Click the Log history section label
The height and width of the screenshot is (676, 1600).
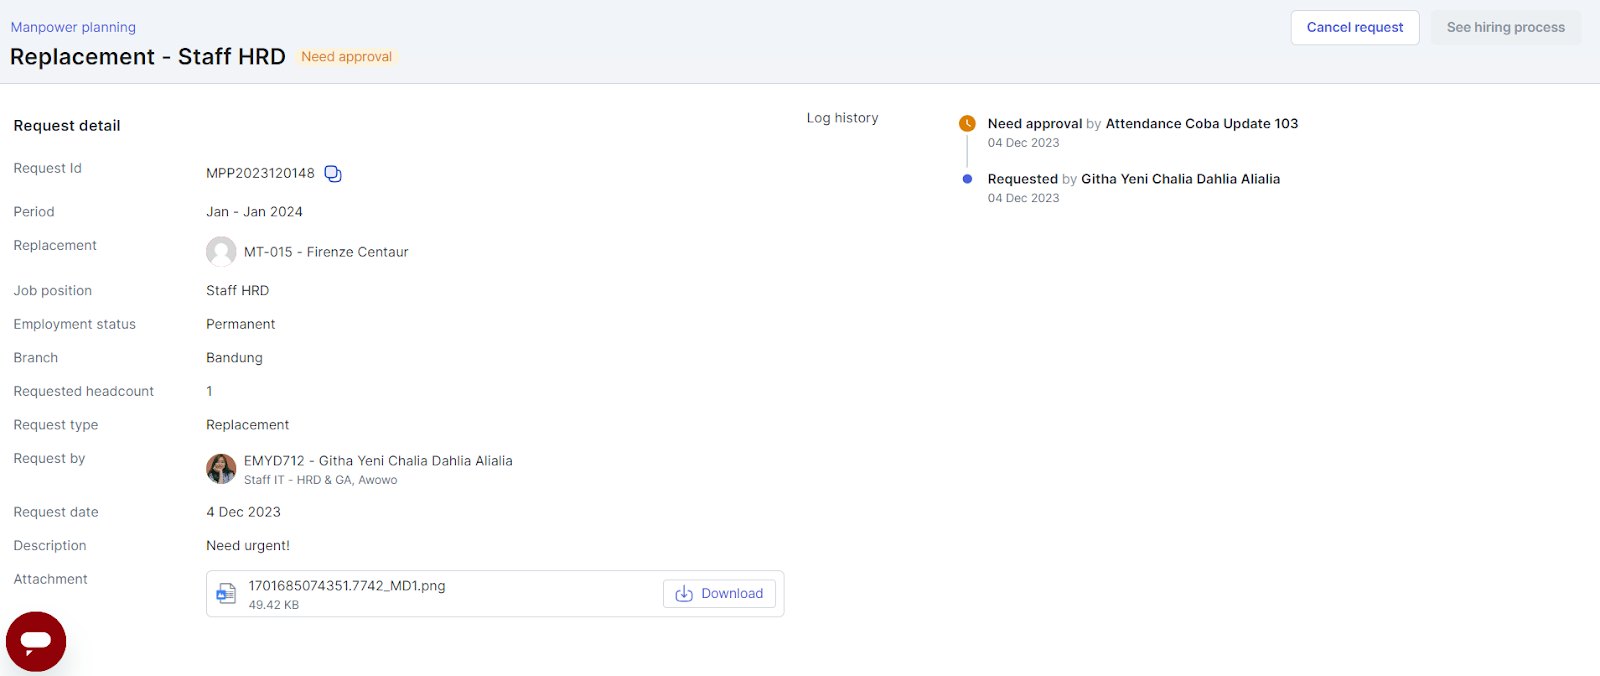click(842, 118)
